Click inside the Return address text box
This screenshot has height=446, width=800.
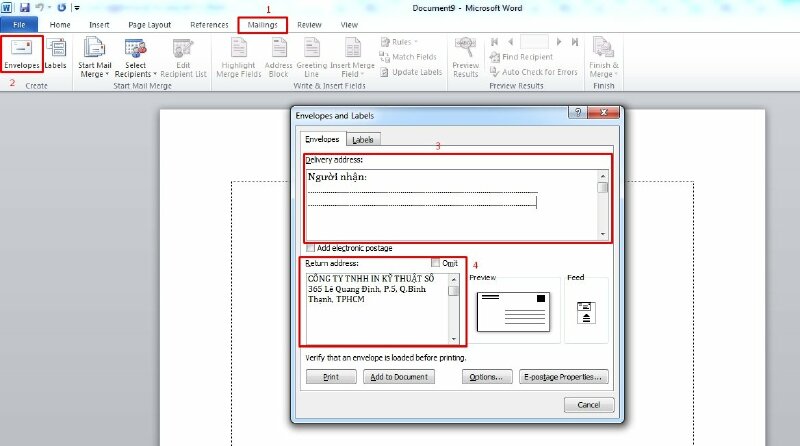click(375, 310)
